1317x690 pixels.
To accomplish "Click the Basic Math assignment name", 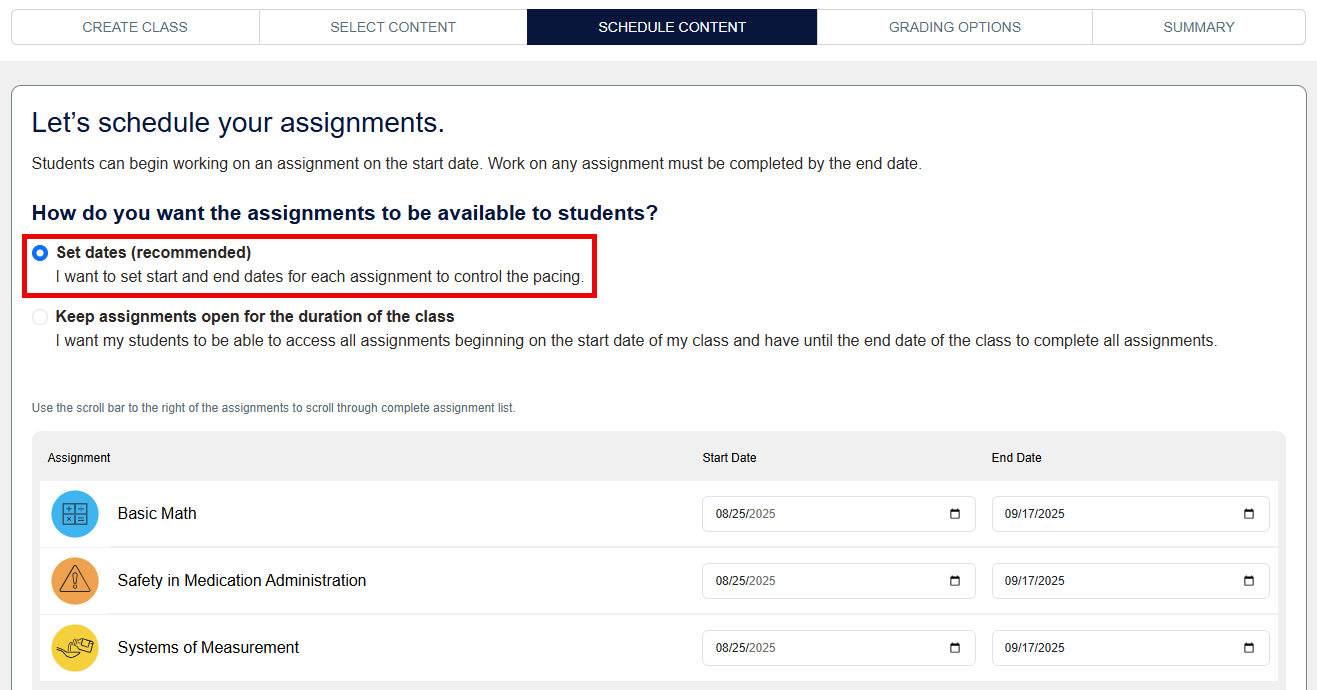I will point(157,514).
